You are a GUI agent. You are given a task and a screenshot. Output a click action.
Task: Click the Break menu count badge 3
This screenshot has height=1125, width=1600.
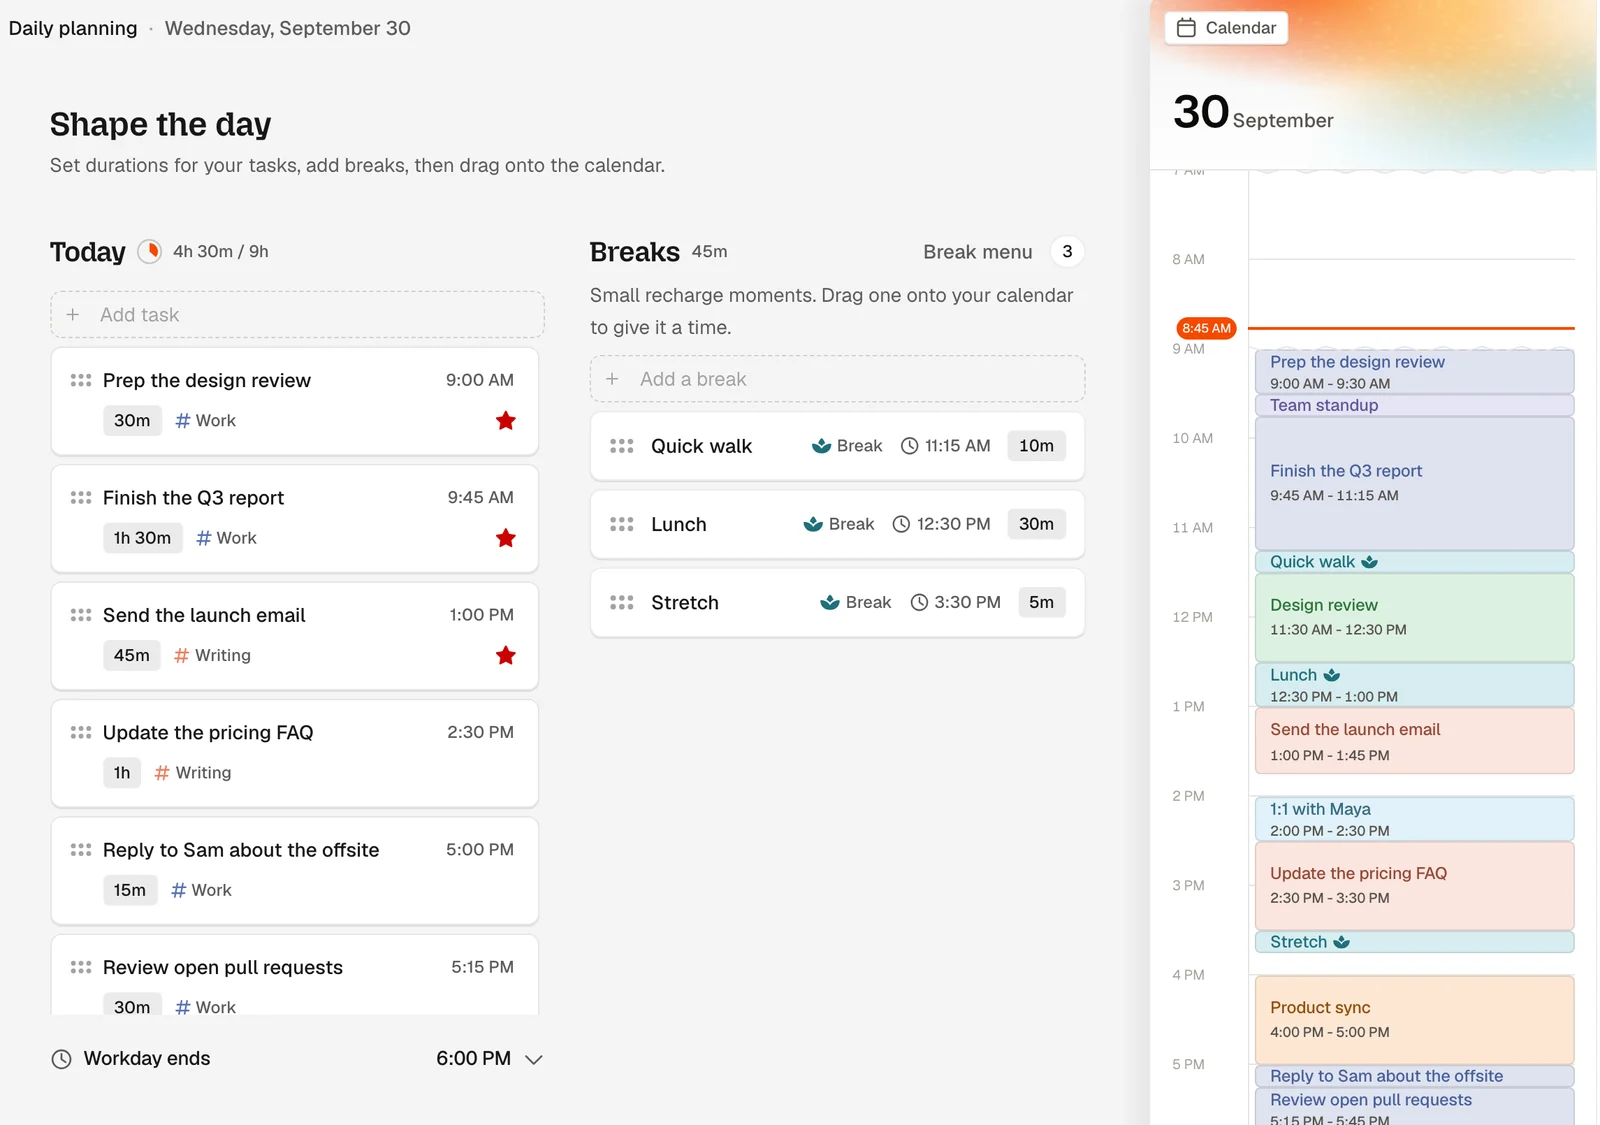point(1067,252)
